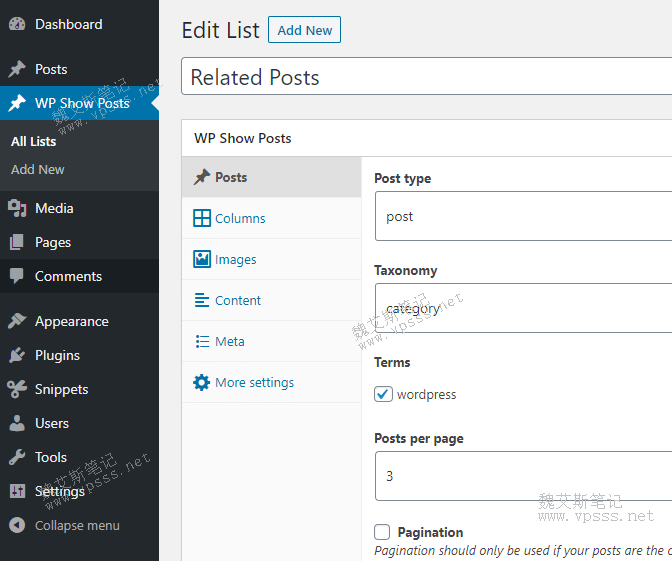The height and width of the screenshot is (561, 672).
Task: Click the Collapse menu arrow icon
Action: [17, 525]
